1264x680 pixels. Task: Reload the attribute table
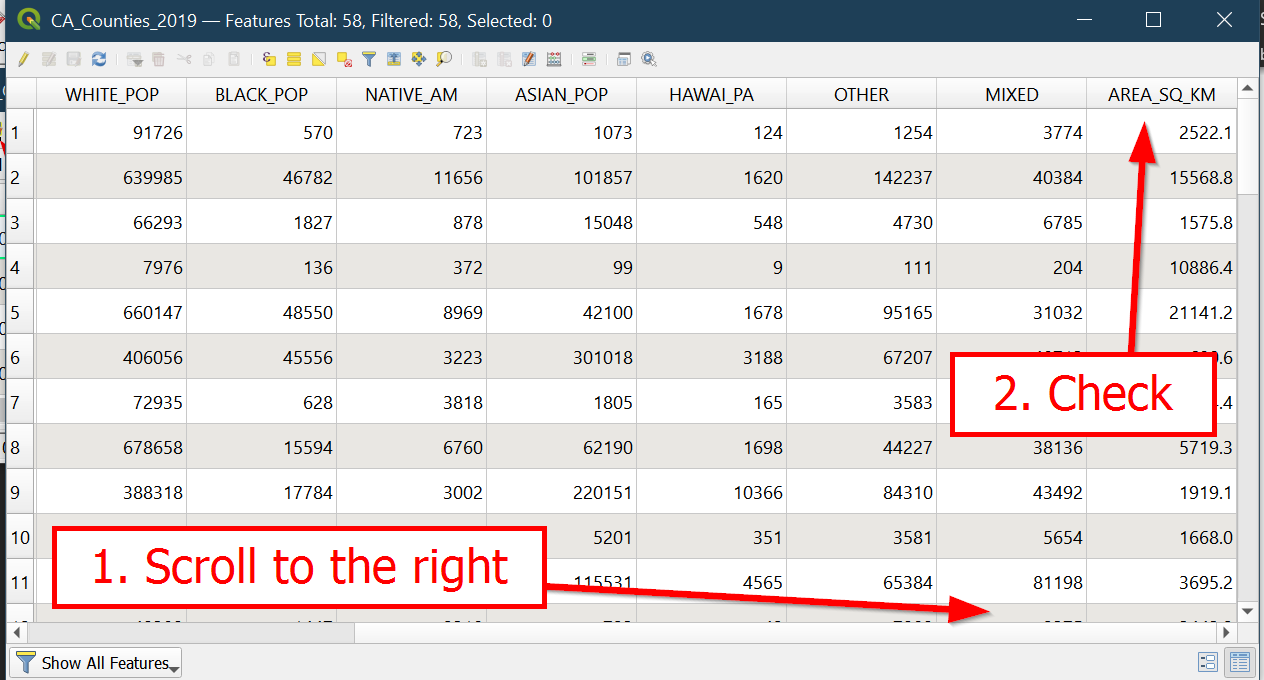click(98, 60)
